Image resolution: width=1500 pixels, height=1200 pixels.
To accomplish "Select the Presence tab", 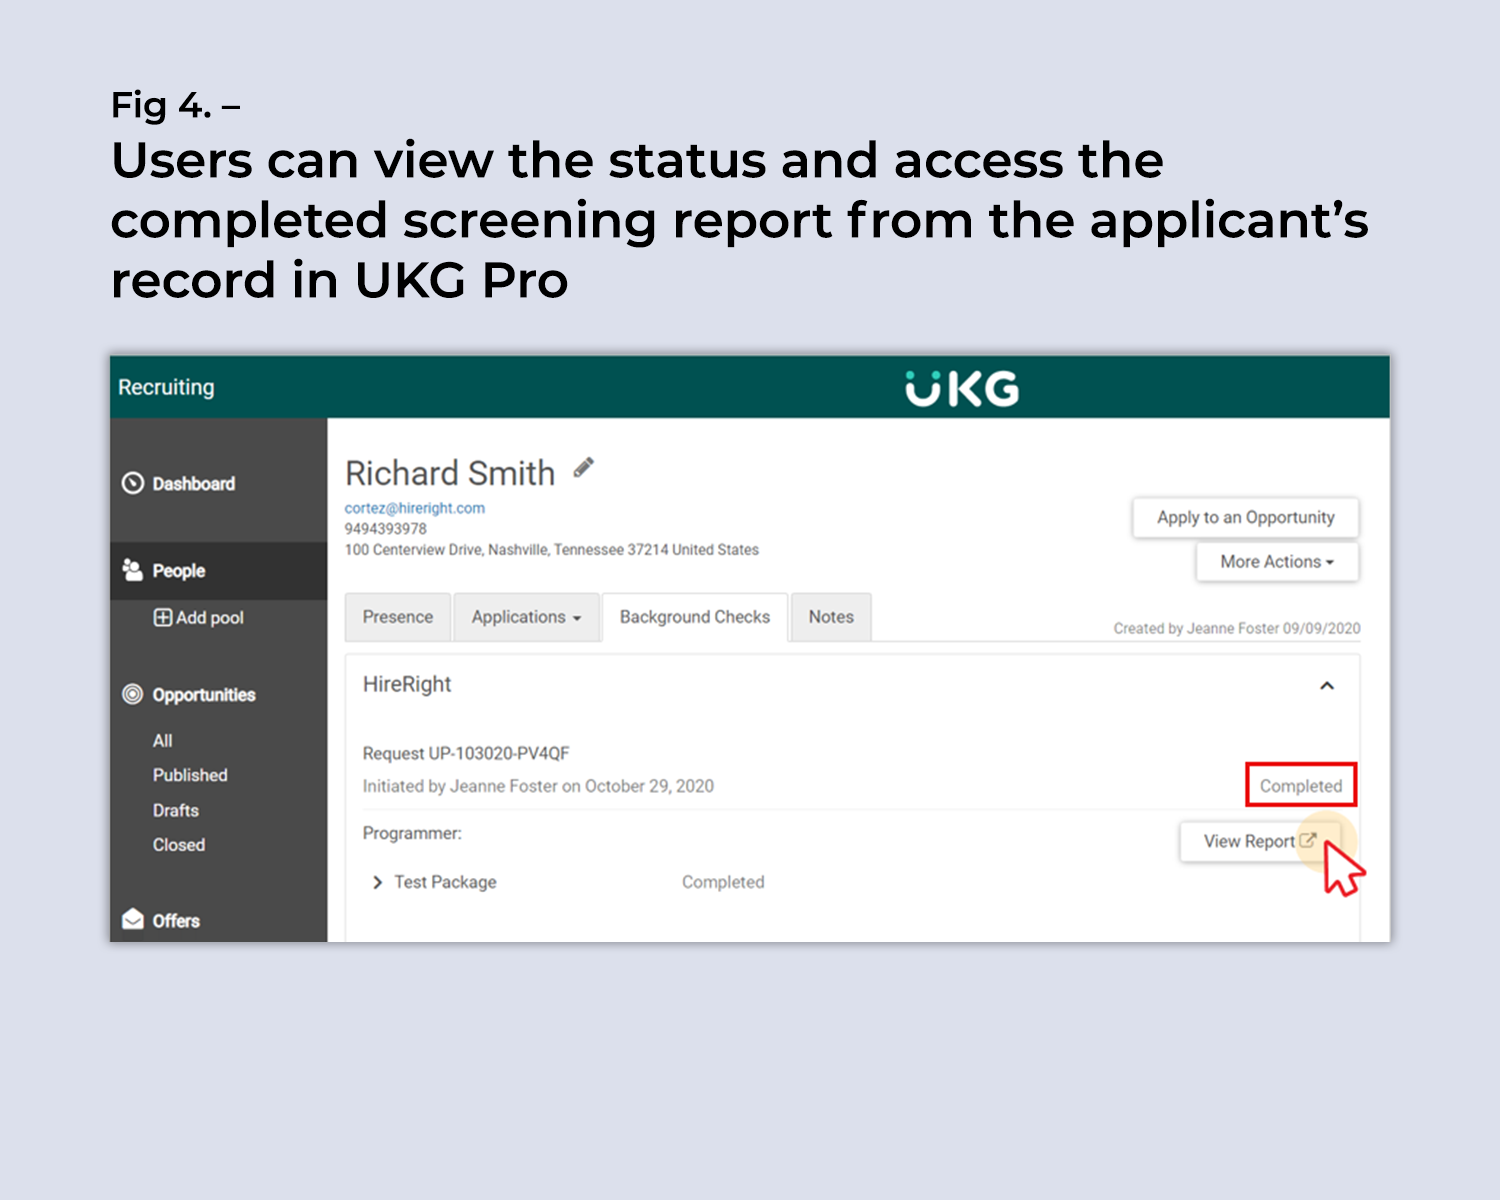I will tap(398, 617).
